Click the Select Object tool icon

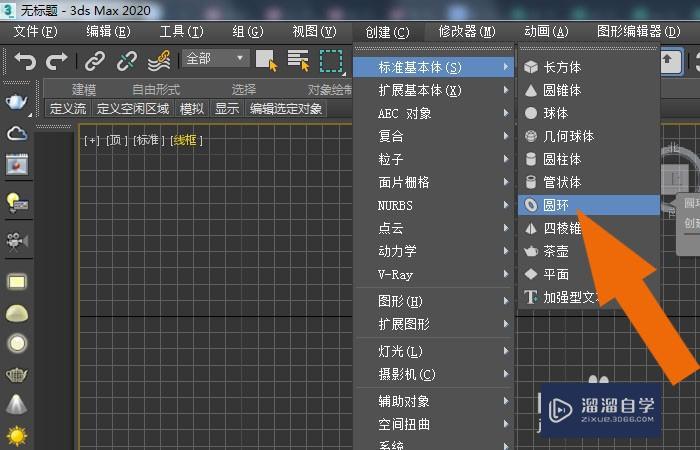[267, 61]
